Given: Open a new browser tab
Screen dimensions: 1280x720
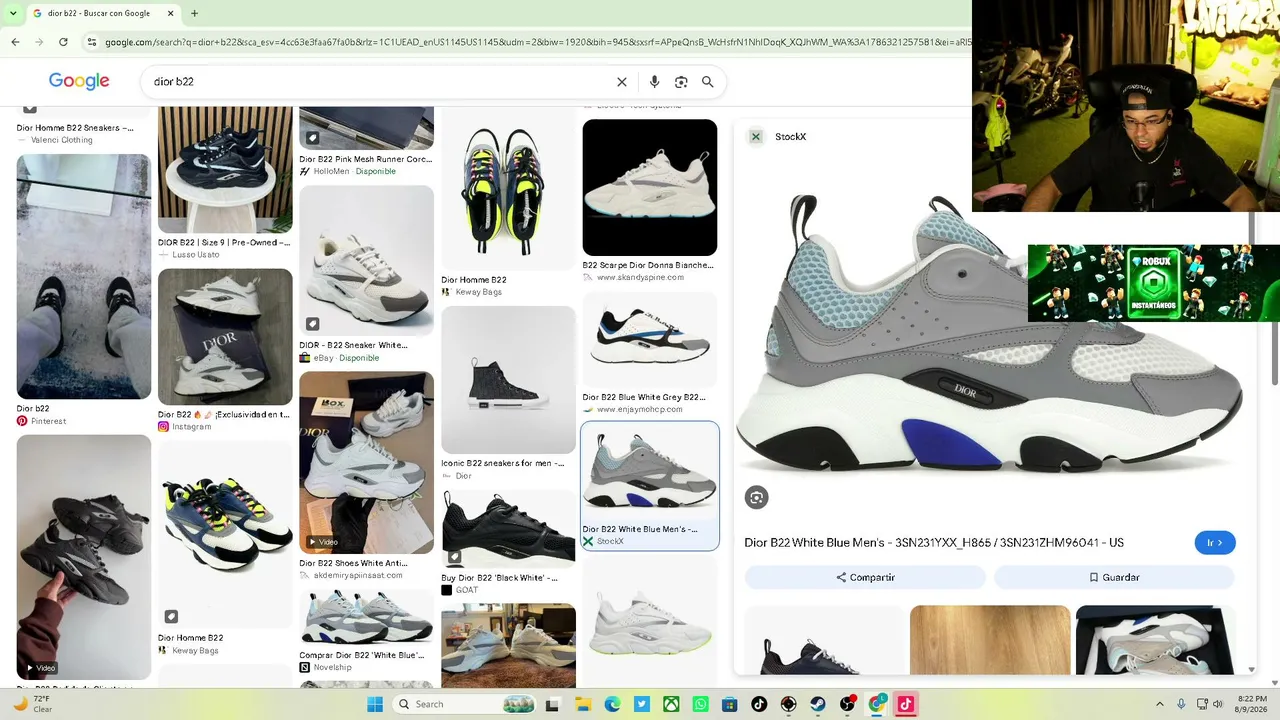Looking at the screenshot, I should click(194, 13).
